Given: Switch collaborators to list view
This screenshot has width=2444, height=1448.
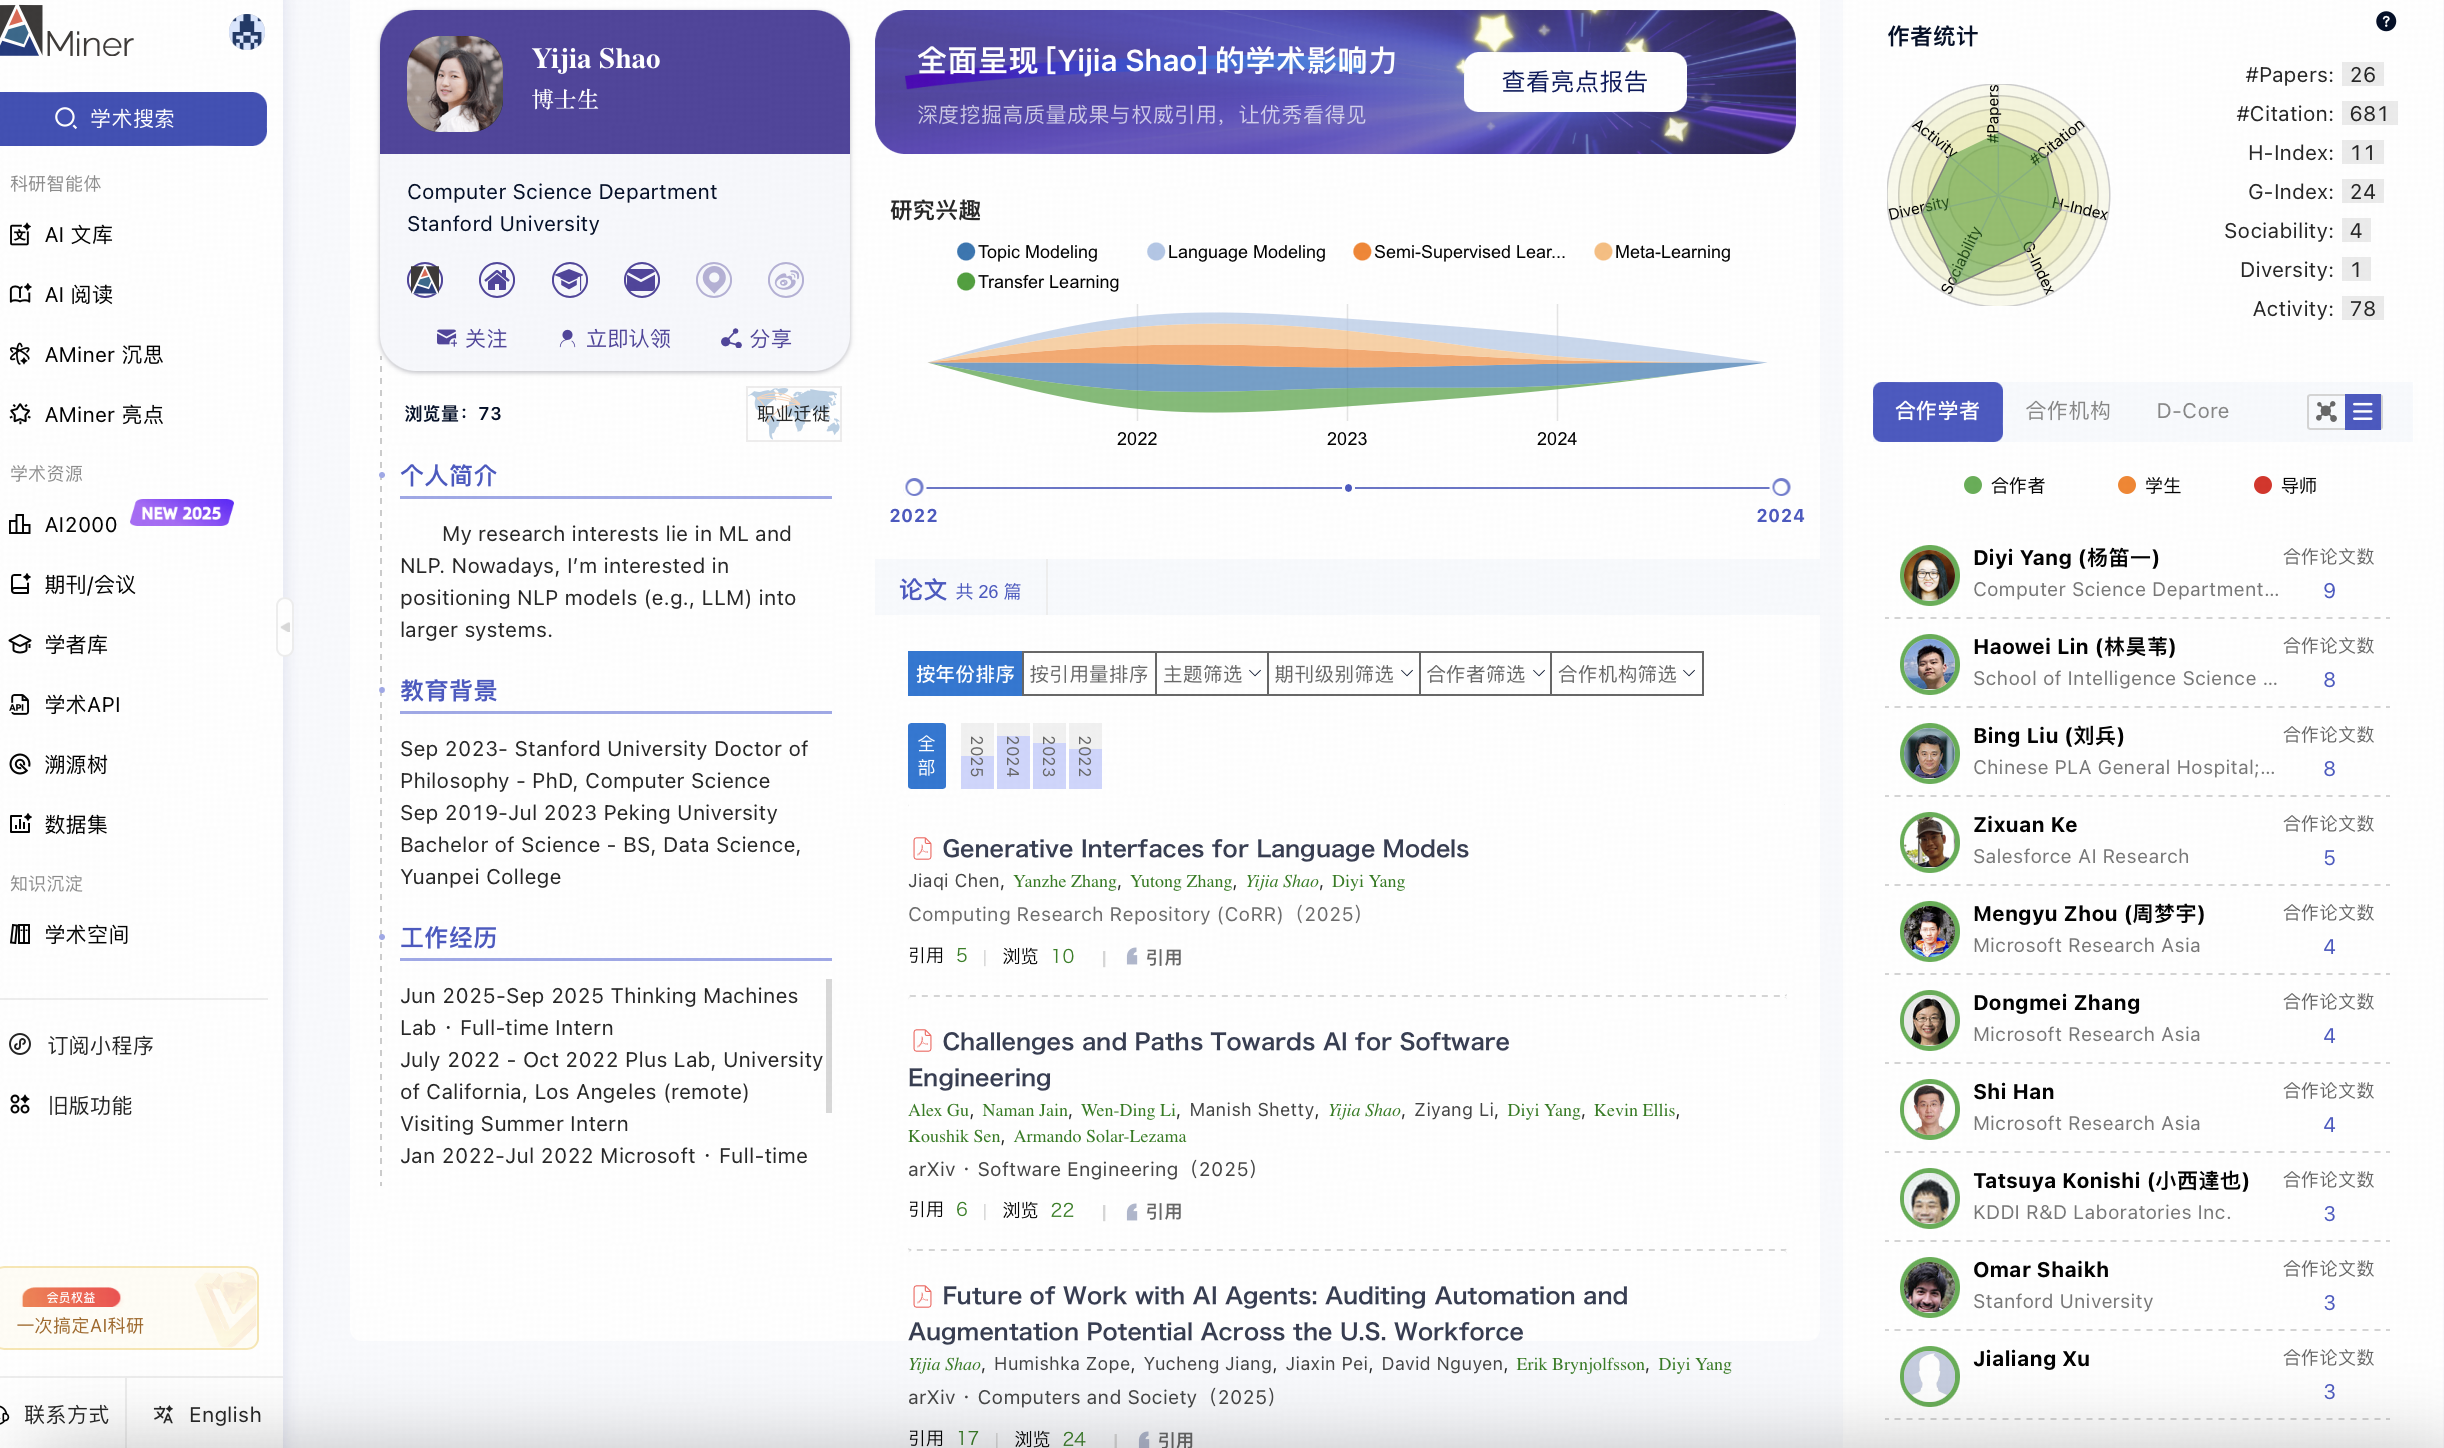Looking at the screenshot, I should pos(2363,412).
